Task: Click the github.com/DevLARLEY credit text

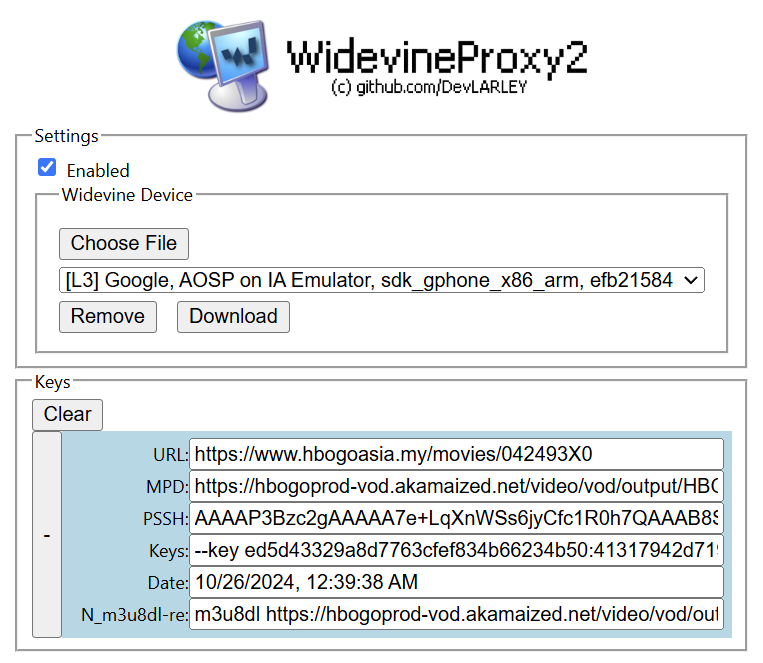Action: point(429,87)
